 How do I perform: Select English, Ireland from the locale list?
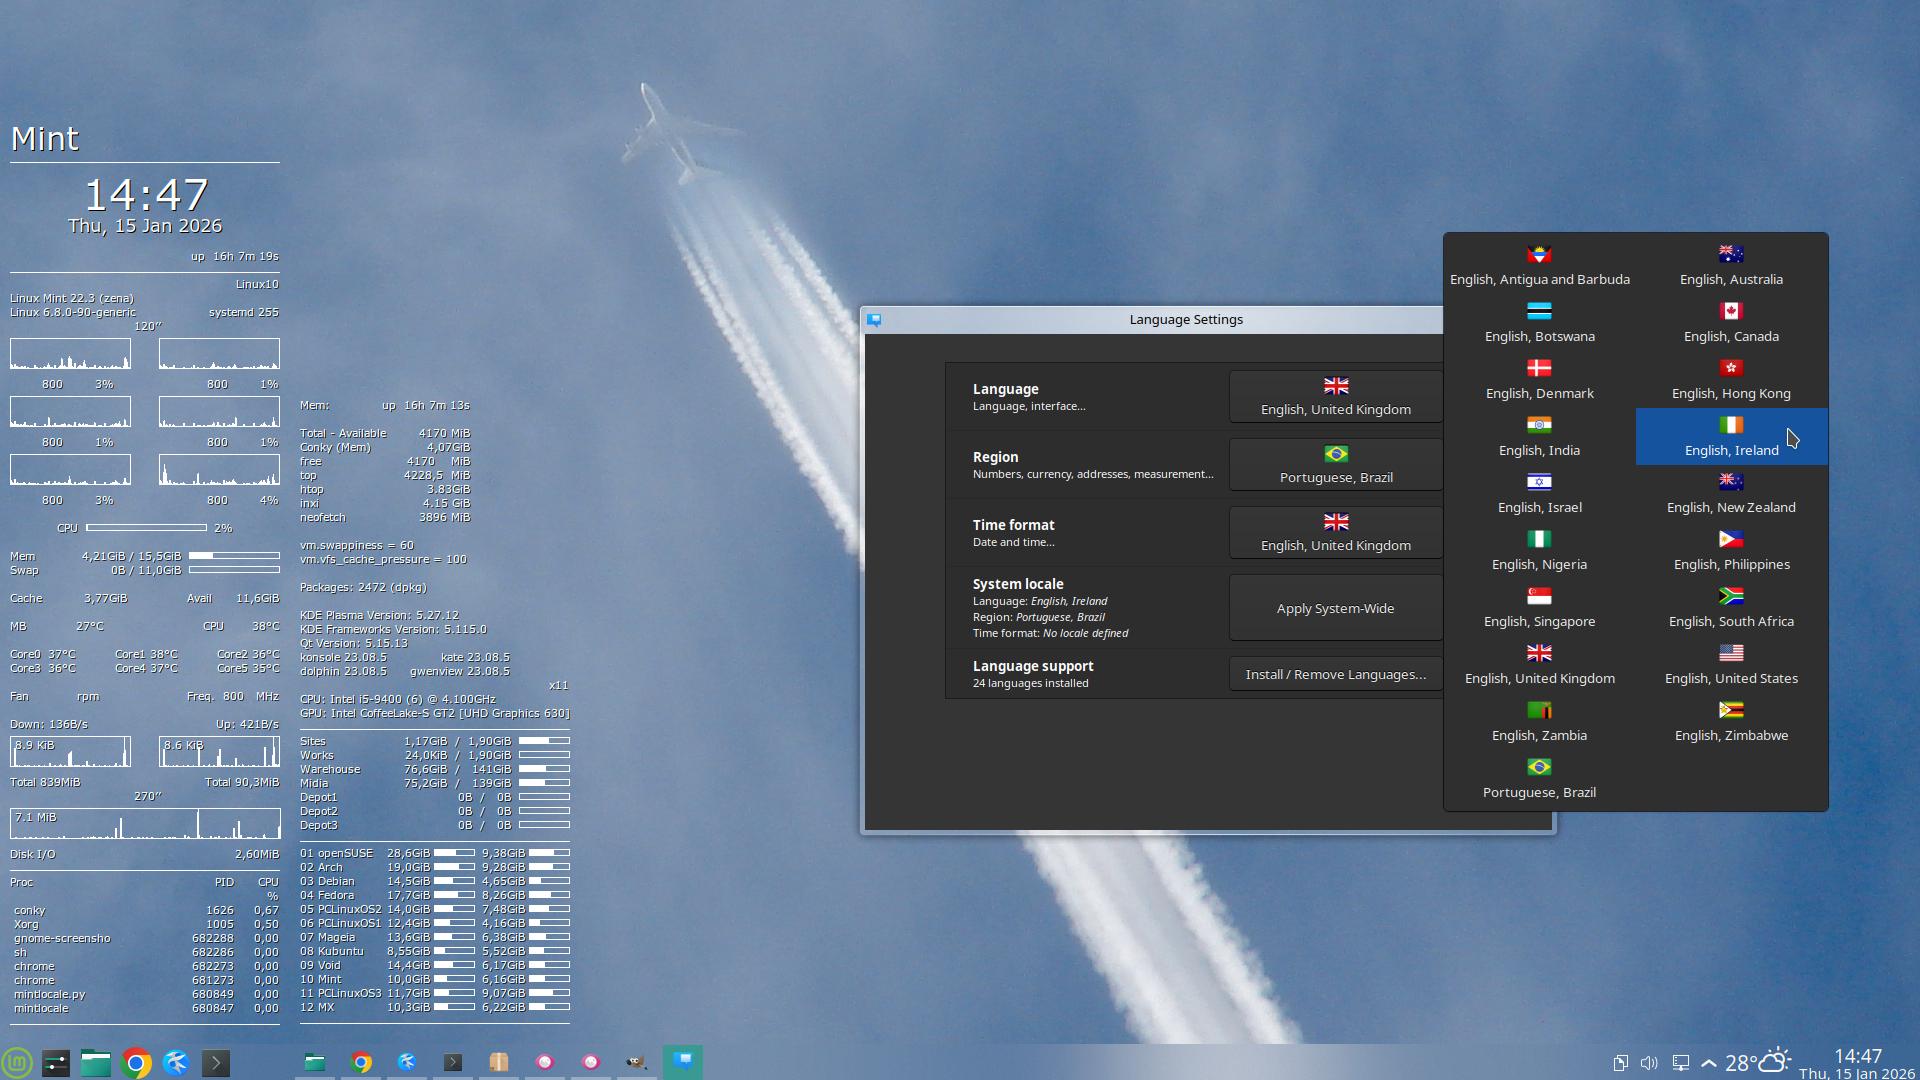click(1731, 437)
